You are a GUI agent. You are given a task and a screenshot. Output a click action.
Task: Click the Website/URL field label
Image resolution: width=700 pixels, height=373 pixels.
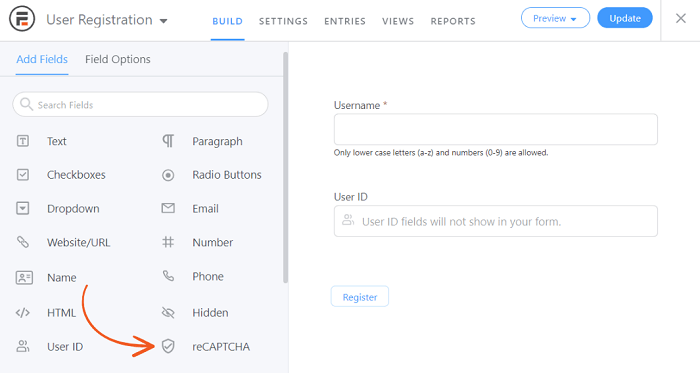(79, 243)
